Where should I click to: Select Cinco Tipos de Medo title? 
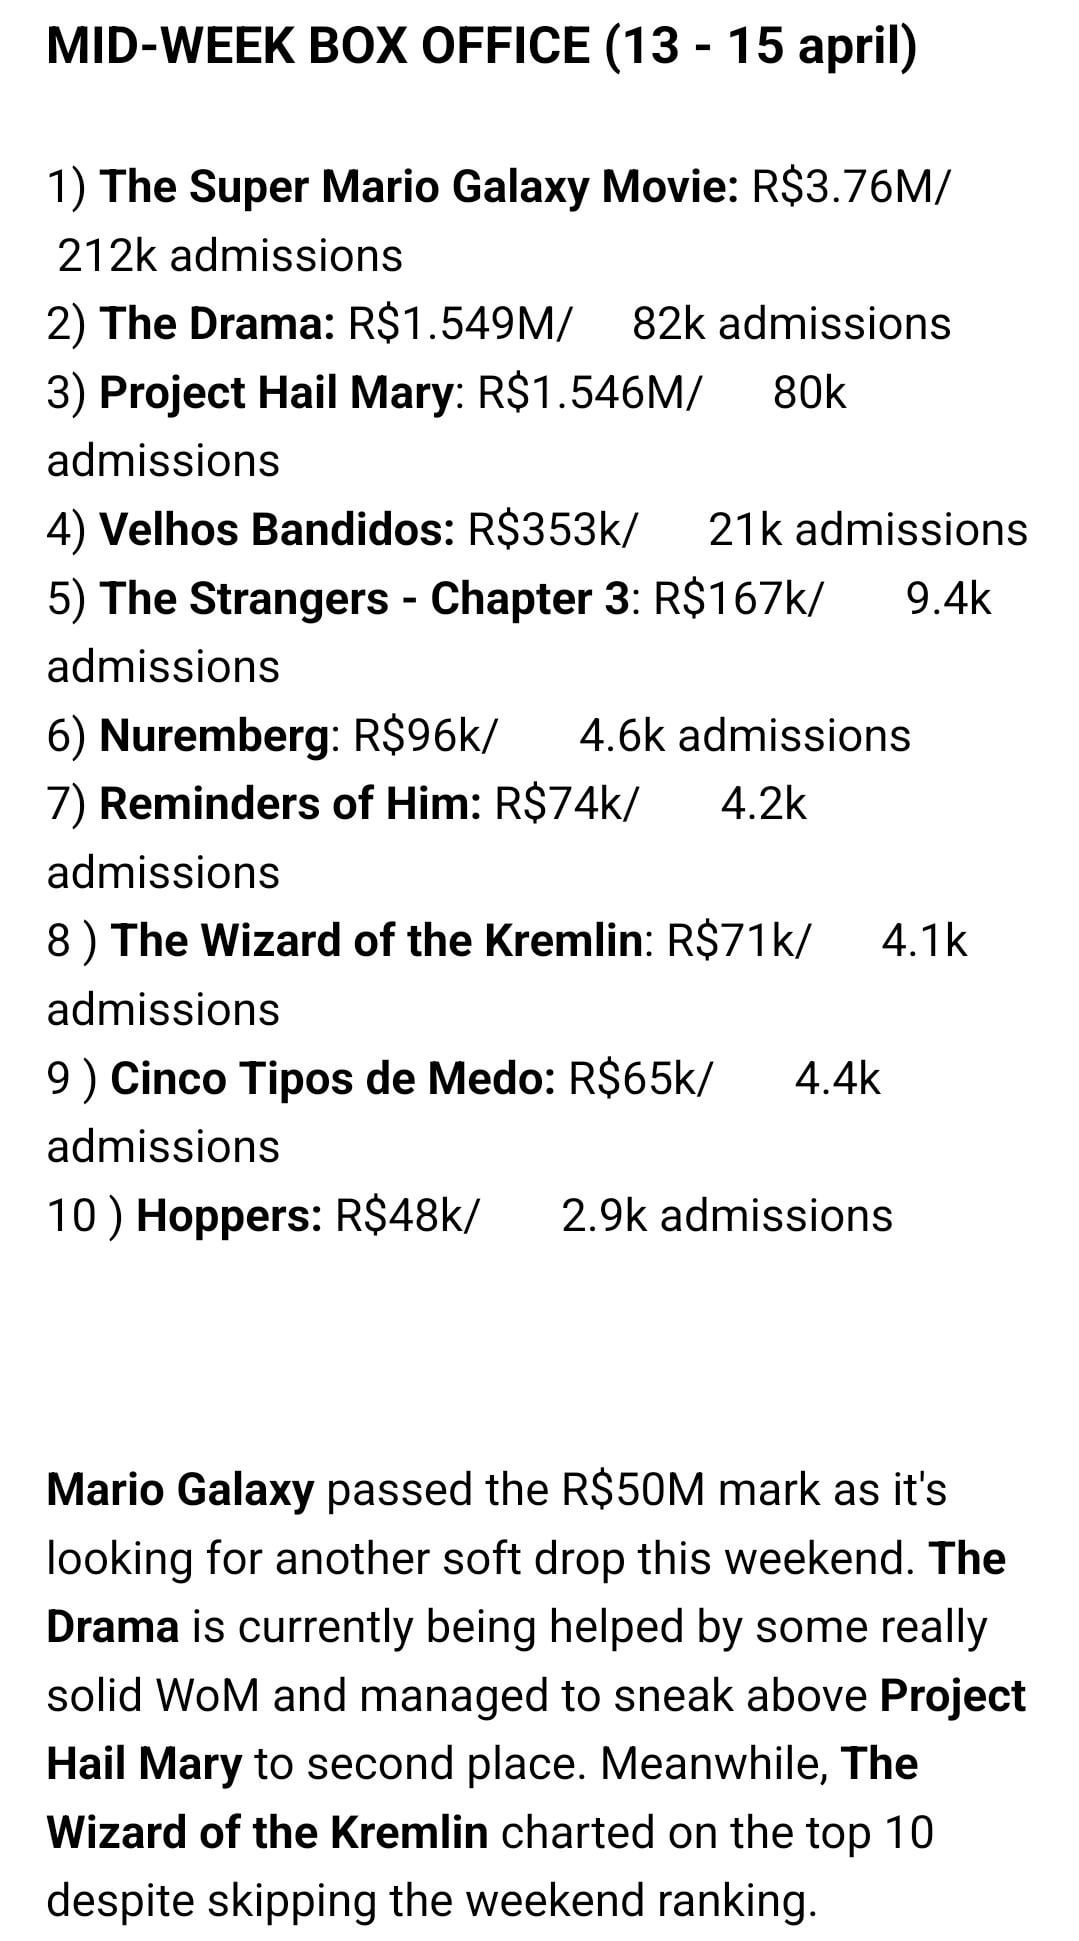point(333,1080)
